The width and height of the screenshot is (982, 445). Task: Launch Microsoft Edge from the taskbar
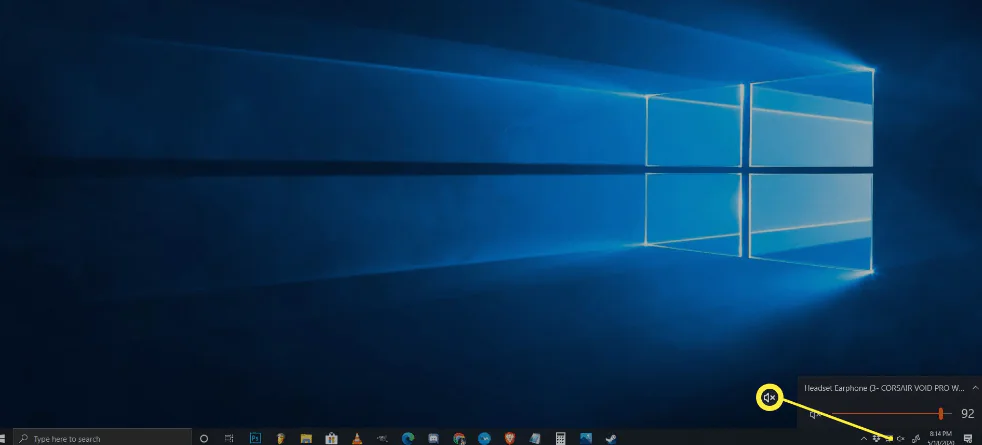(x=408, y=438)
